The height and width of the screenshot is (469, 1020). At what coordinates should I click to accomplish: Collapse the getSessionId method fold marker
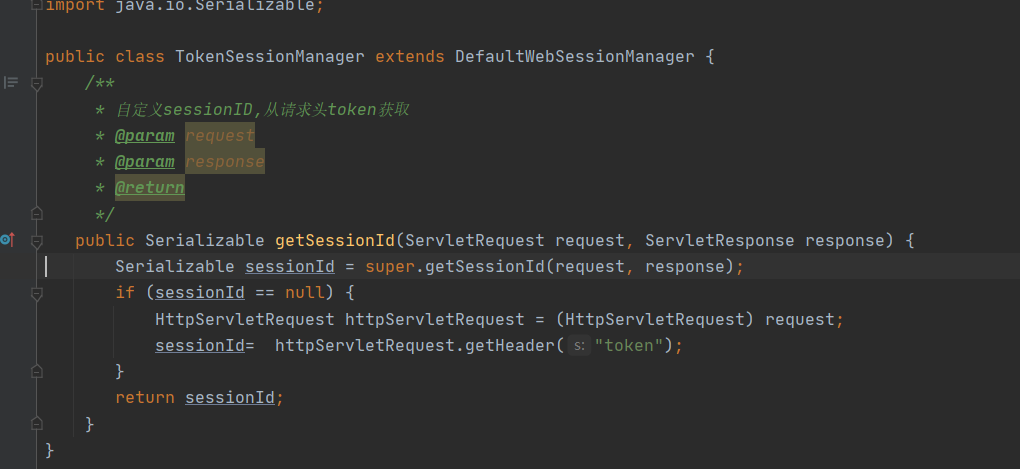coord(37,241)
